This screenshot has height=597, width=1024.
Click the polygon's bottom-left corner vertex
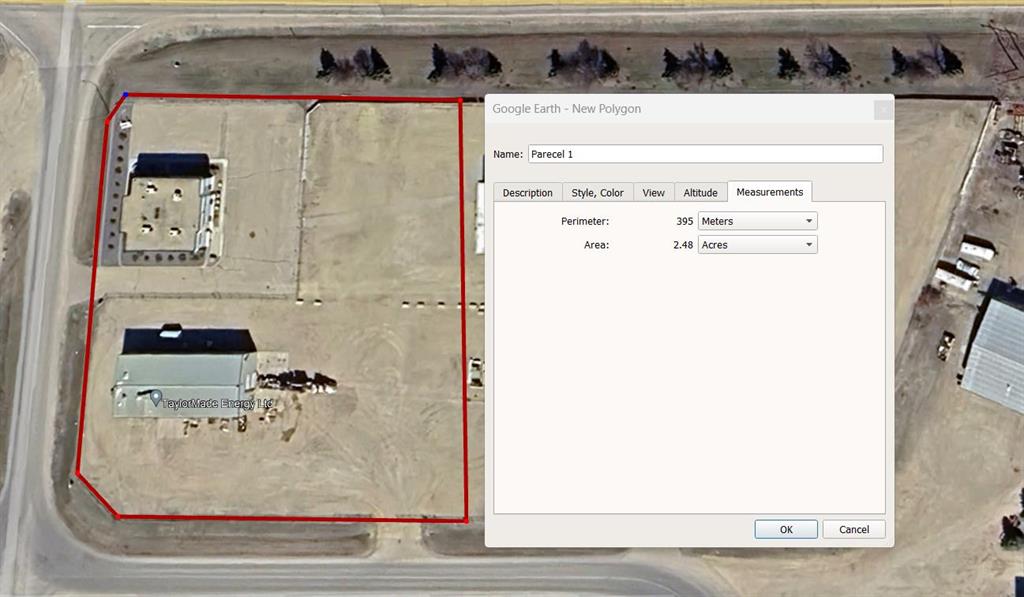click(117, 516)
